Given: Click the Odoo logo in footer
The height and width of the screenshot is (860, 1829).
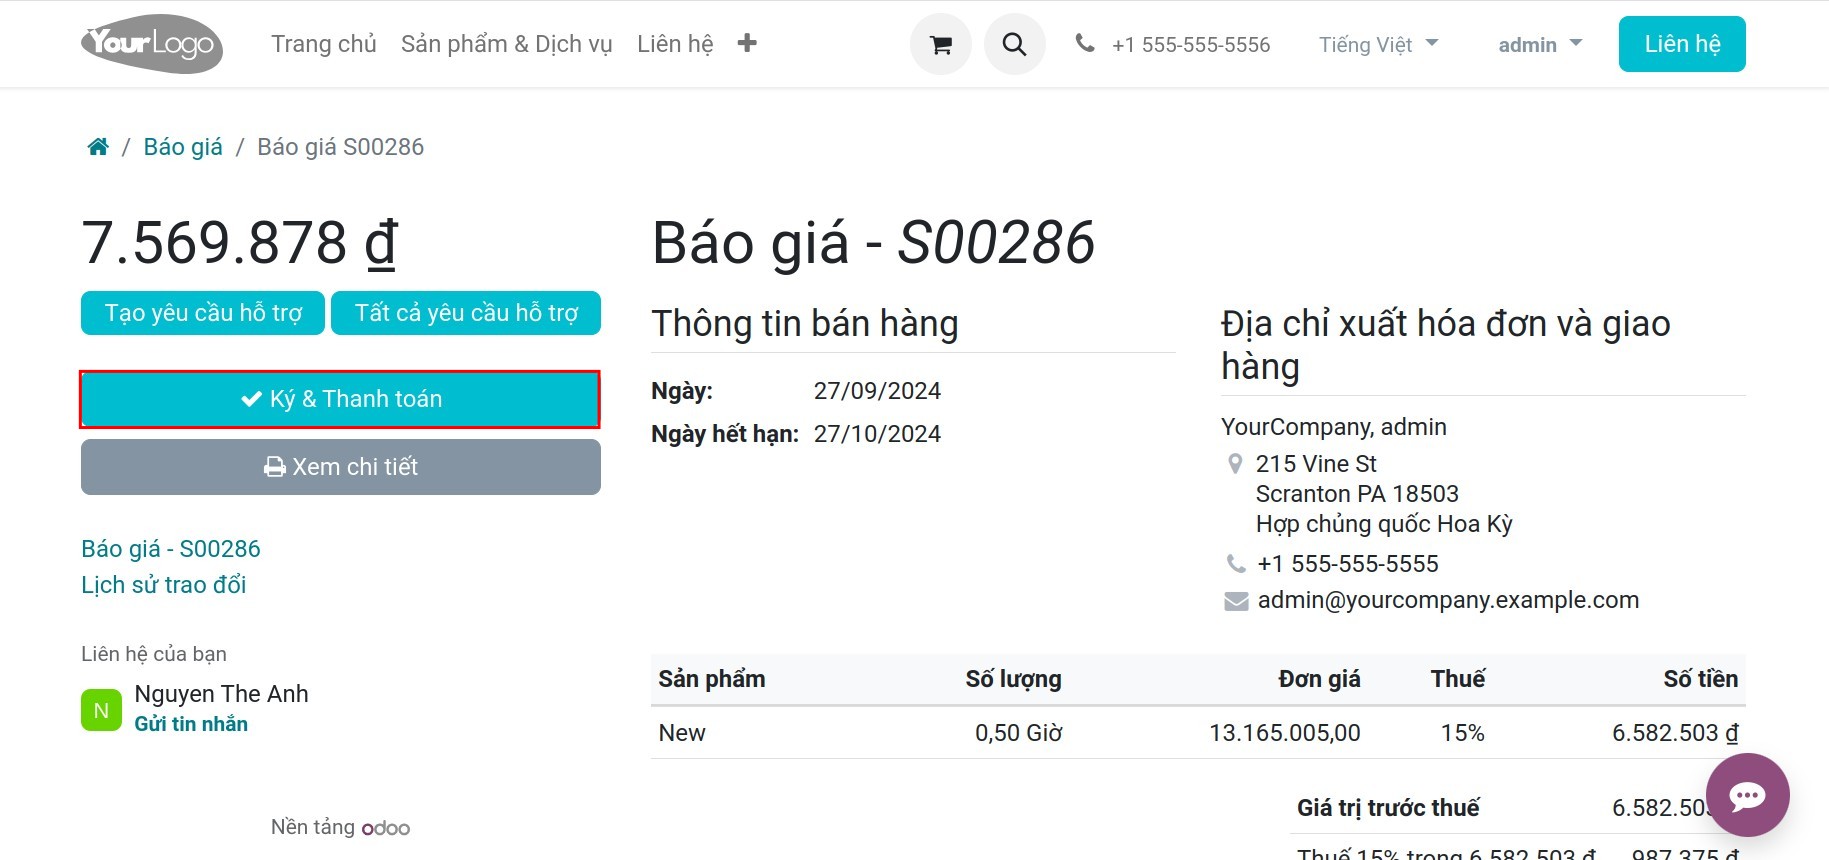Looking at the screenshot, I should coord(386,828).
